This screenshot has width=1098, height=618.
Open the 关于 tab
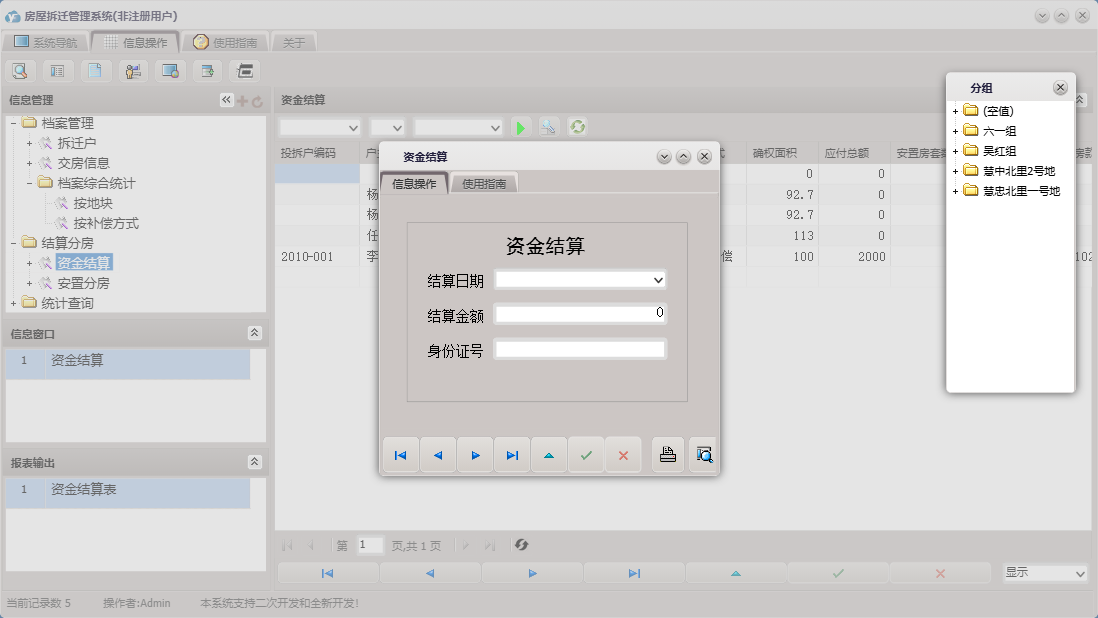(294, 43)
